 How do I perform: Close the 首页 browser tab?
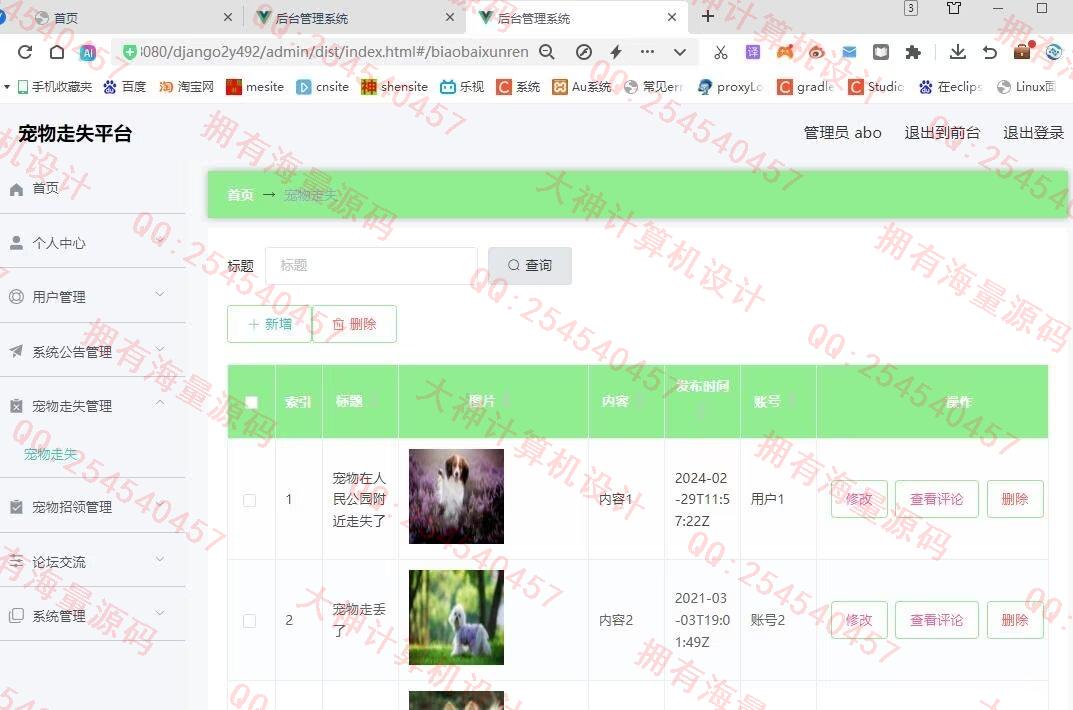point(228,18)
